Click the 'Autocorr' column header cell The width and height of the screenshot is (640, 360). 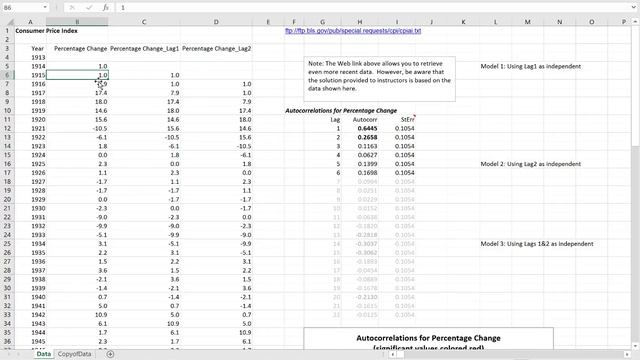tap(365, 120)
